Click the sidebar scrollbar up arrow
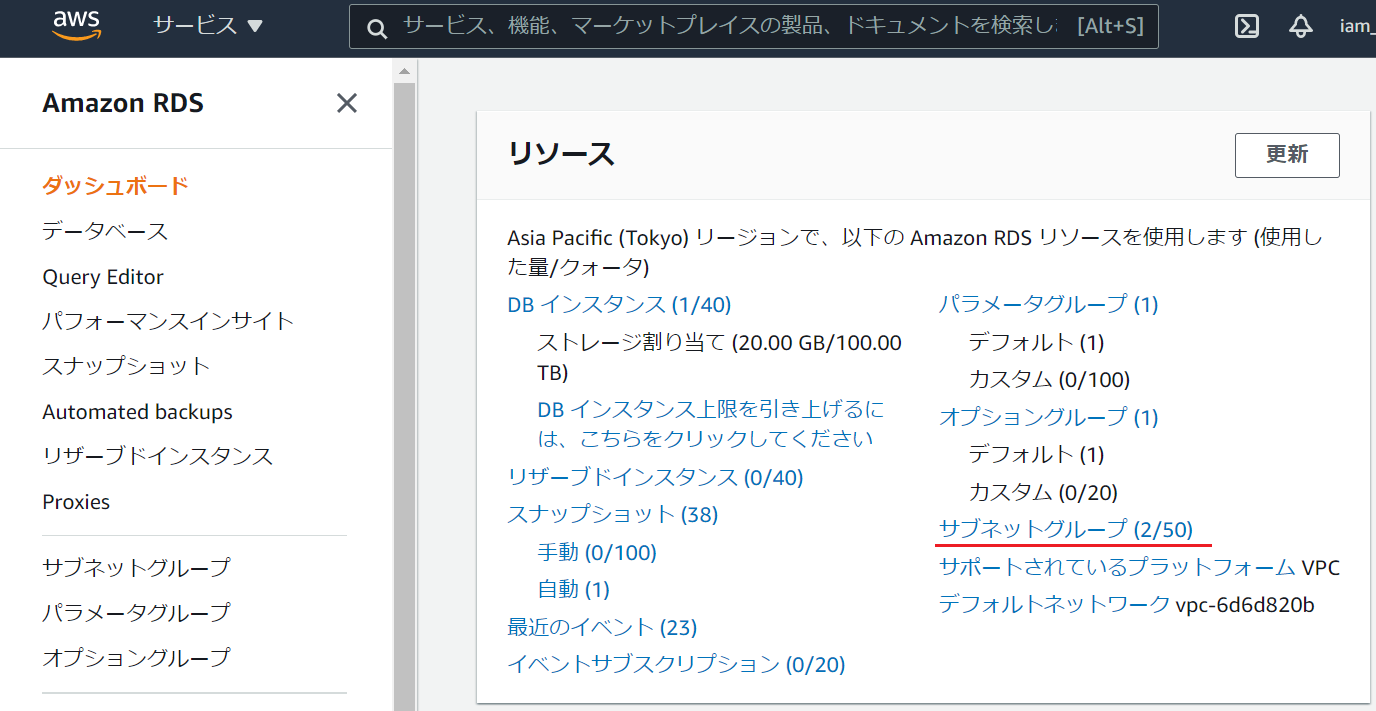Screen dimensions: 1376x711 pyautogui.click(x=404, y=71)
